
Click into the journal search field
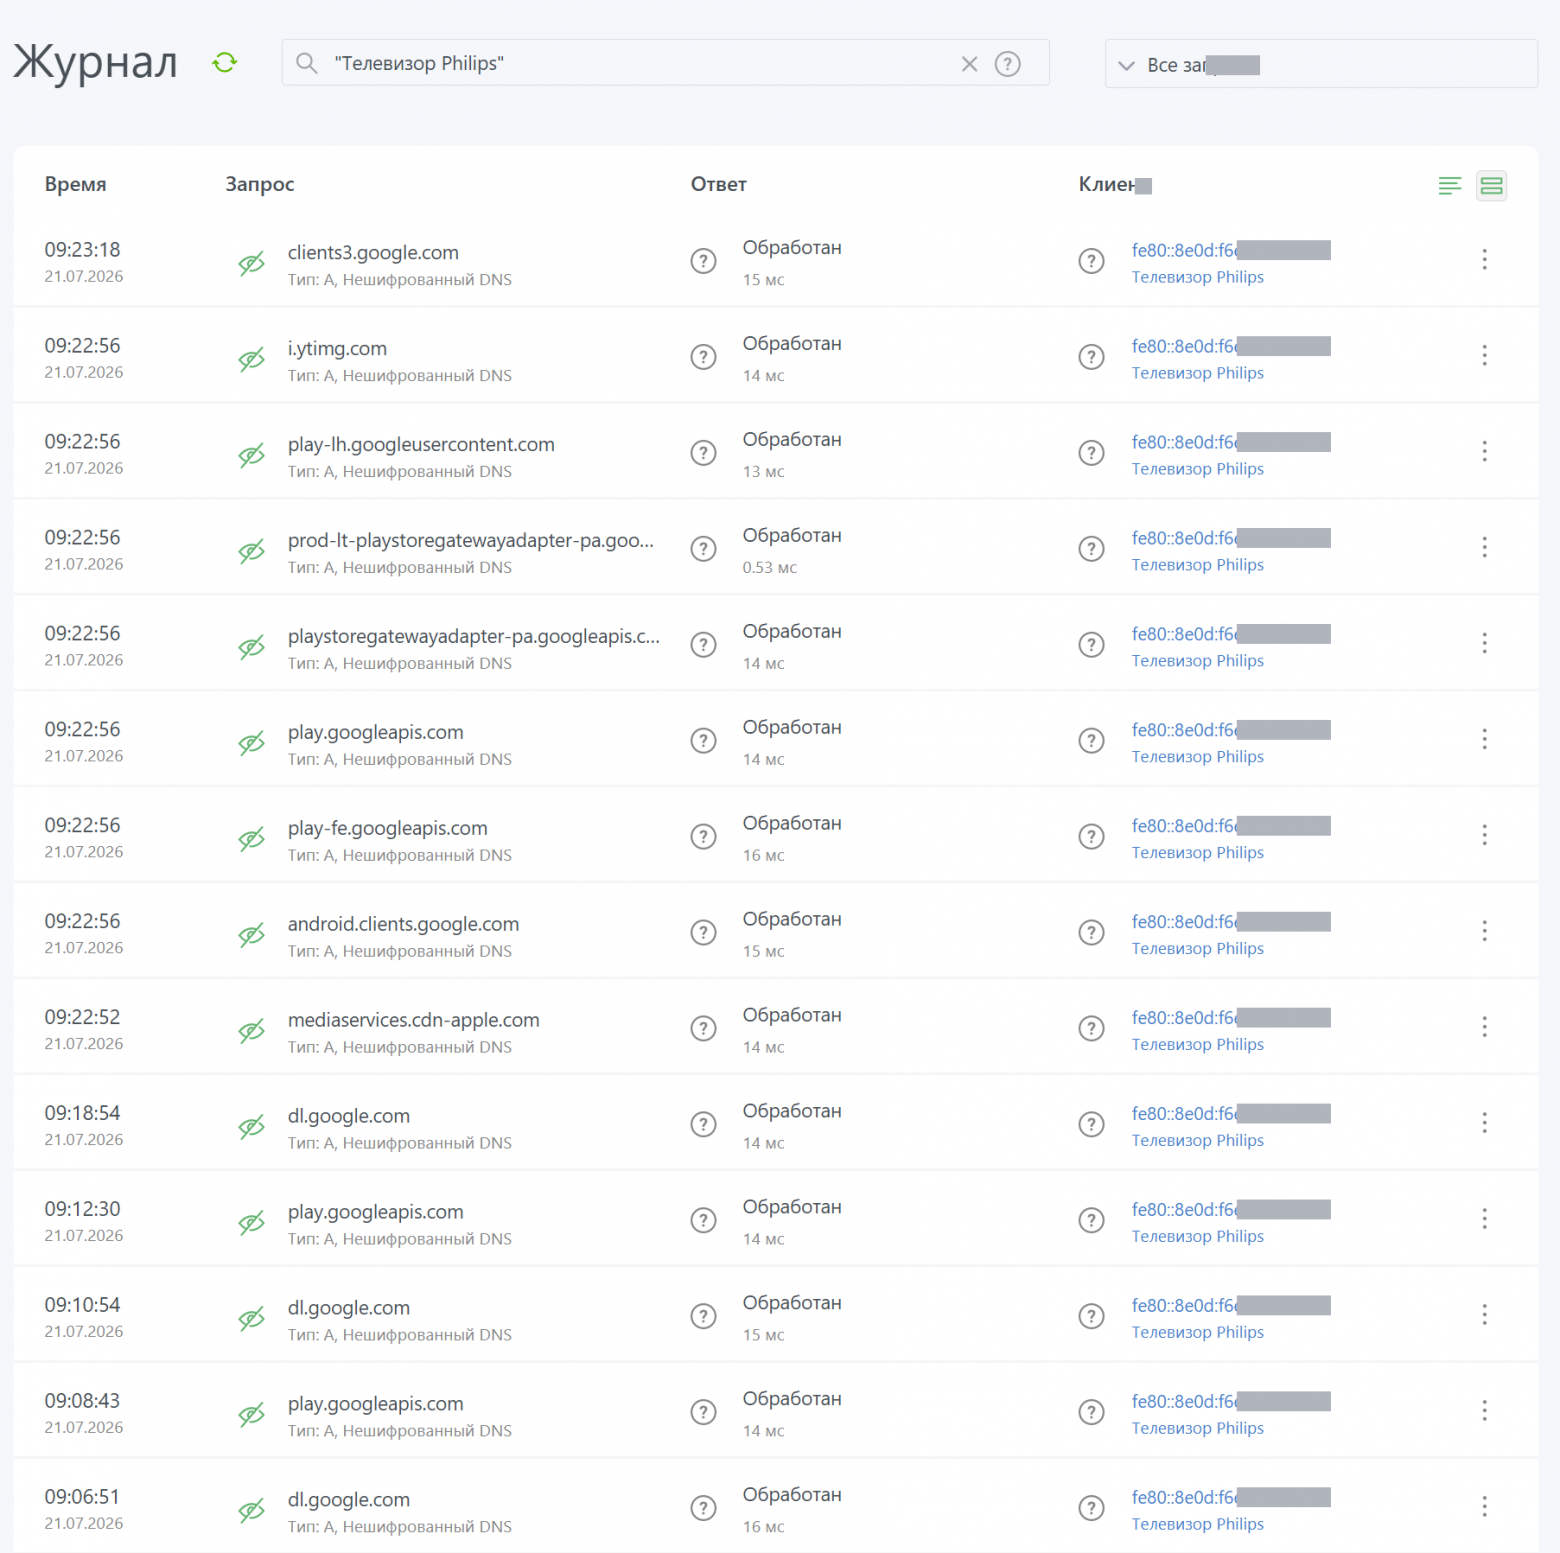(640, 63)
